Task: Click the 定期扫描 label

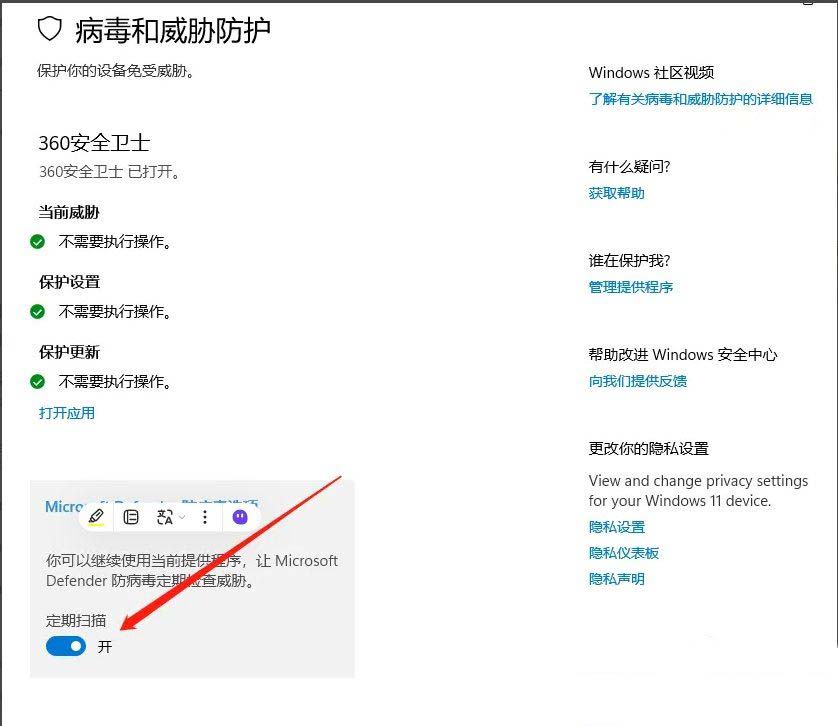Action: pyautogui.click(x=76, y=621)
